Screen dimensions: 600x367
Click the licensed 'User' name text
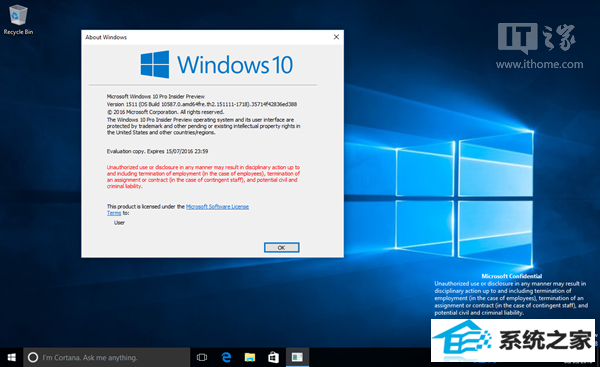click(x=119, y=222)
